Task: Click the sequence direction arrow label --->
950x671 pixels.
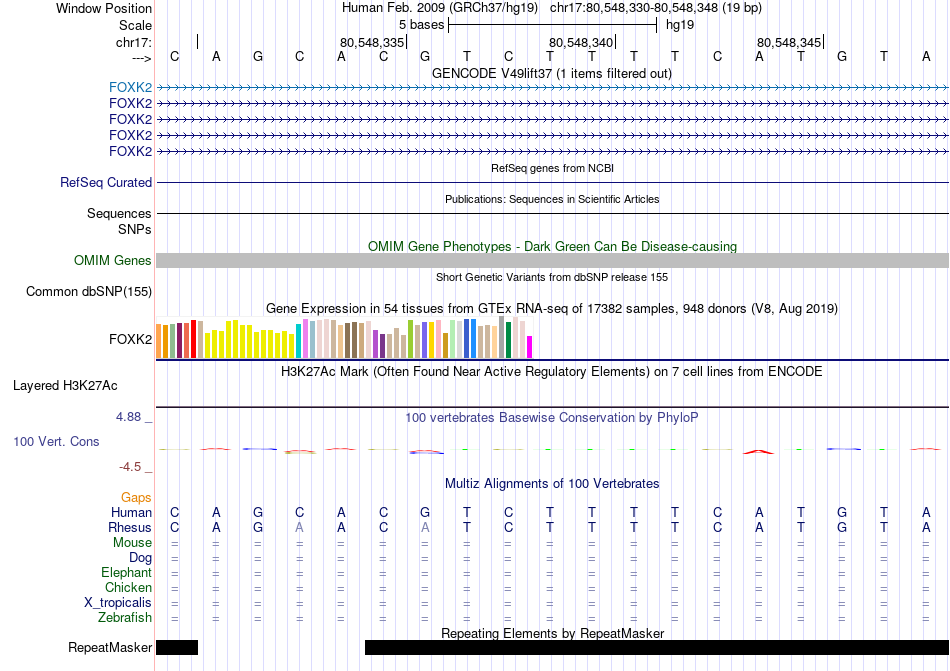Action: (x=141, y=58)
